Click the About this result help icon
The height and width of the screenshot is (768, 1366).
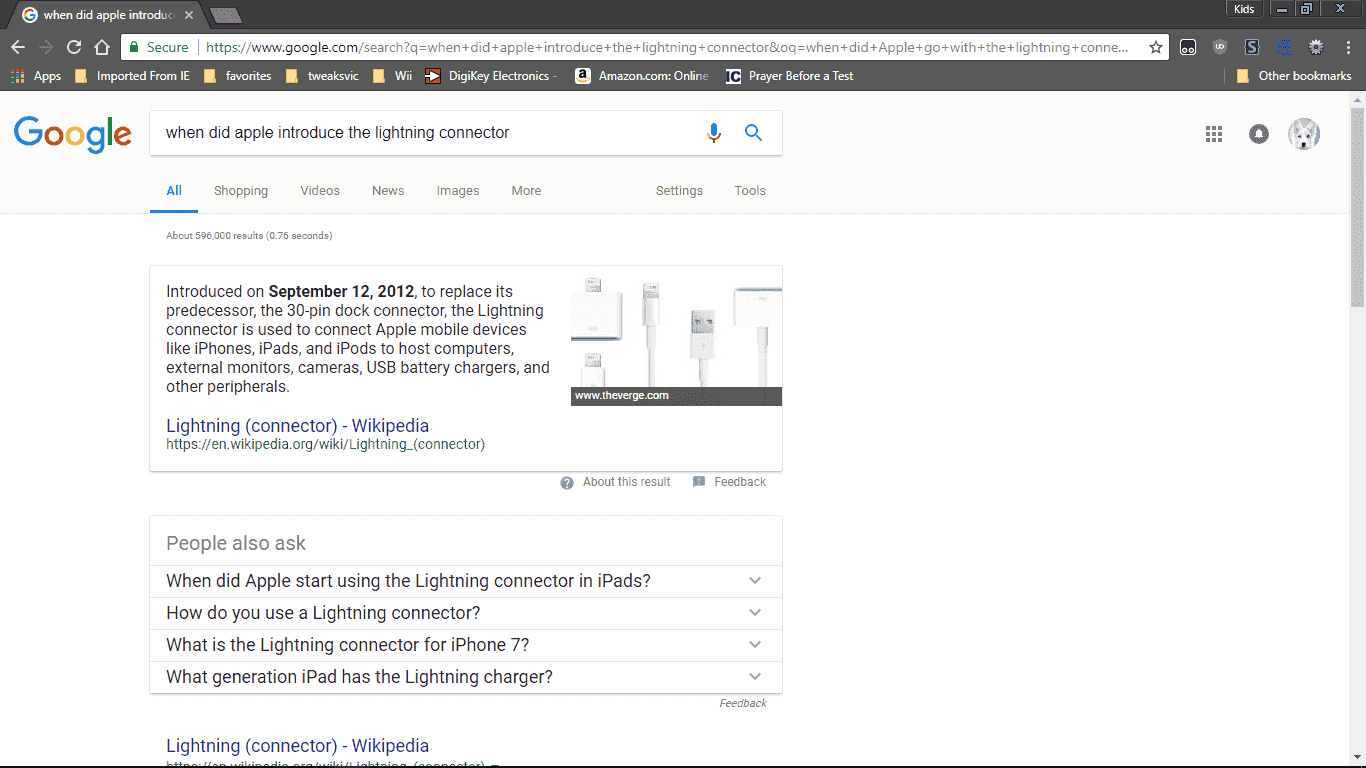[567, 482]
